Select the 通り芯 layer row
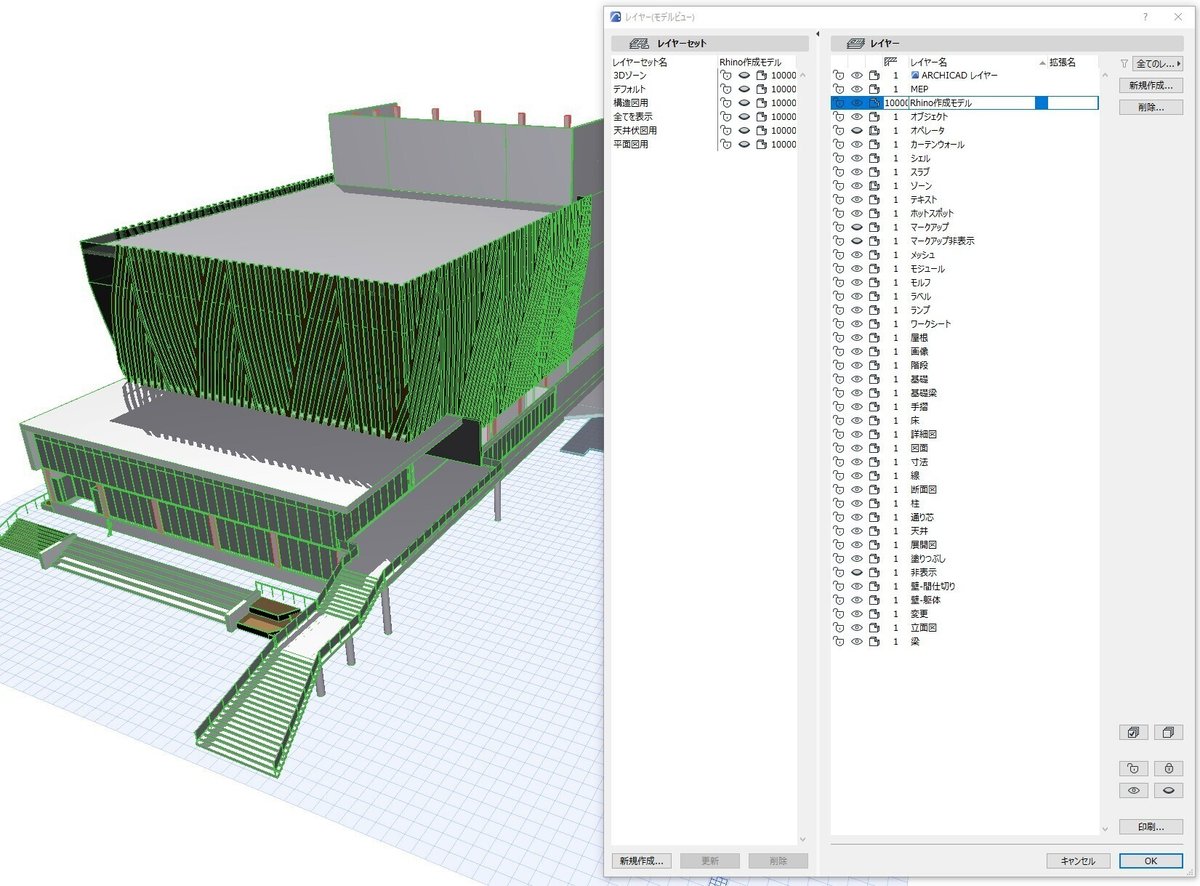 [x=964, y=517]
